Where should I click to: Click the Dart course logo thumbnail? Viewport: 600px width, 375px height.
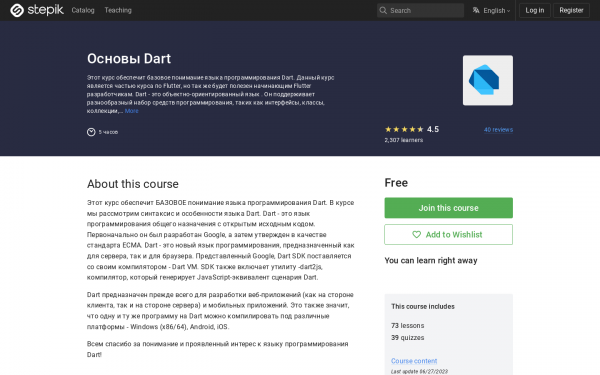488,80
